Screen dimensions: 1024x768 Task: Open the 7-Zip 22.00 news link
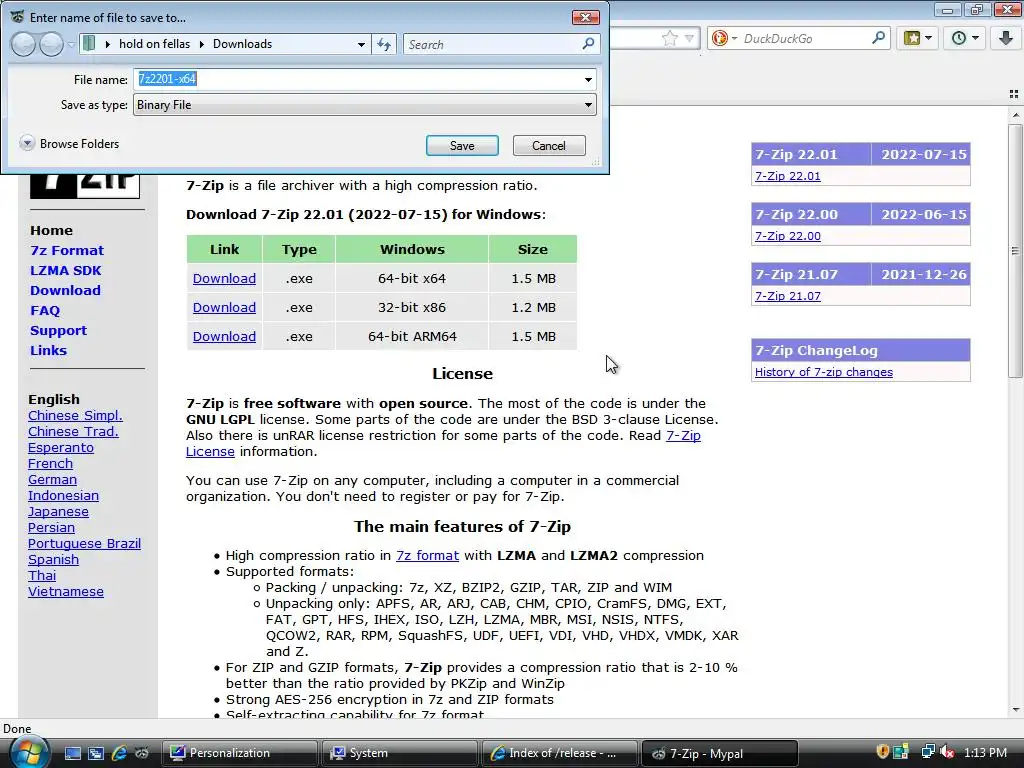tap(788, 236)
